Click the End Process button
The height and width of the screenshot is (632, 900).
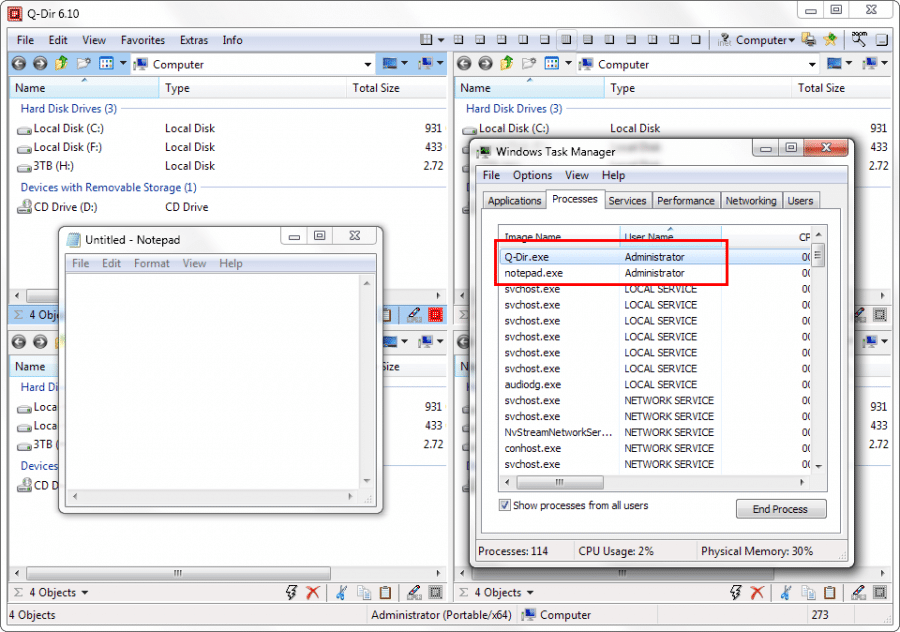click(781, 509)
